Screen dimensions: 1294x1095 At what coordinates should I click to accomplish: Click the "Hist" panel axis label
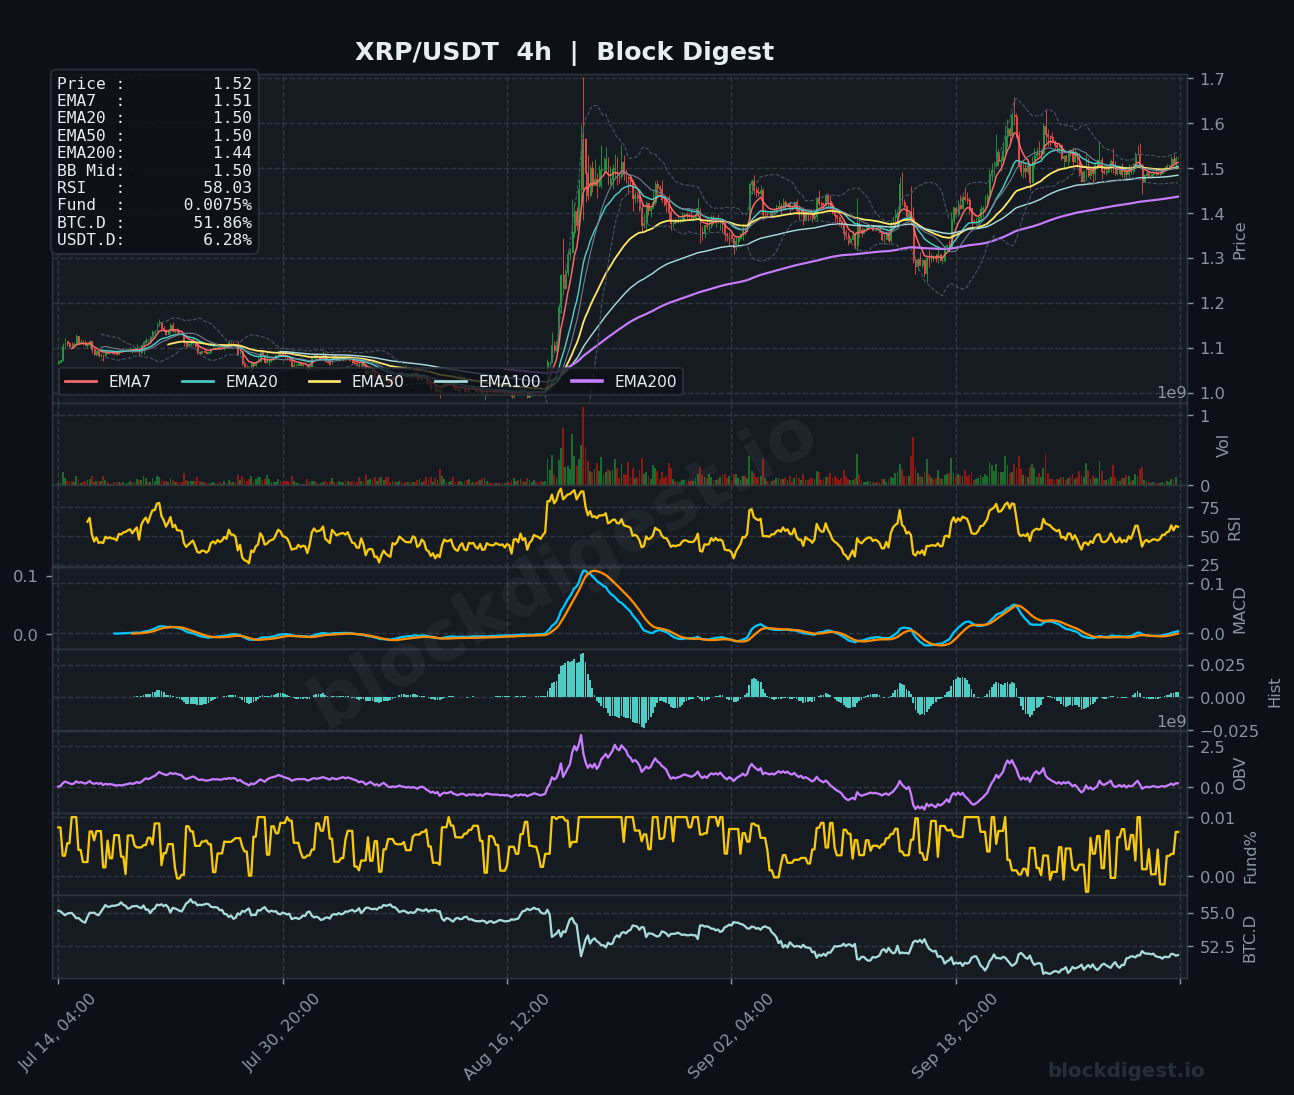(1275, 693)
